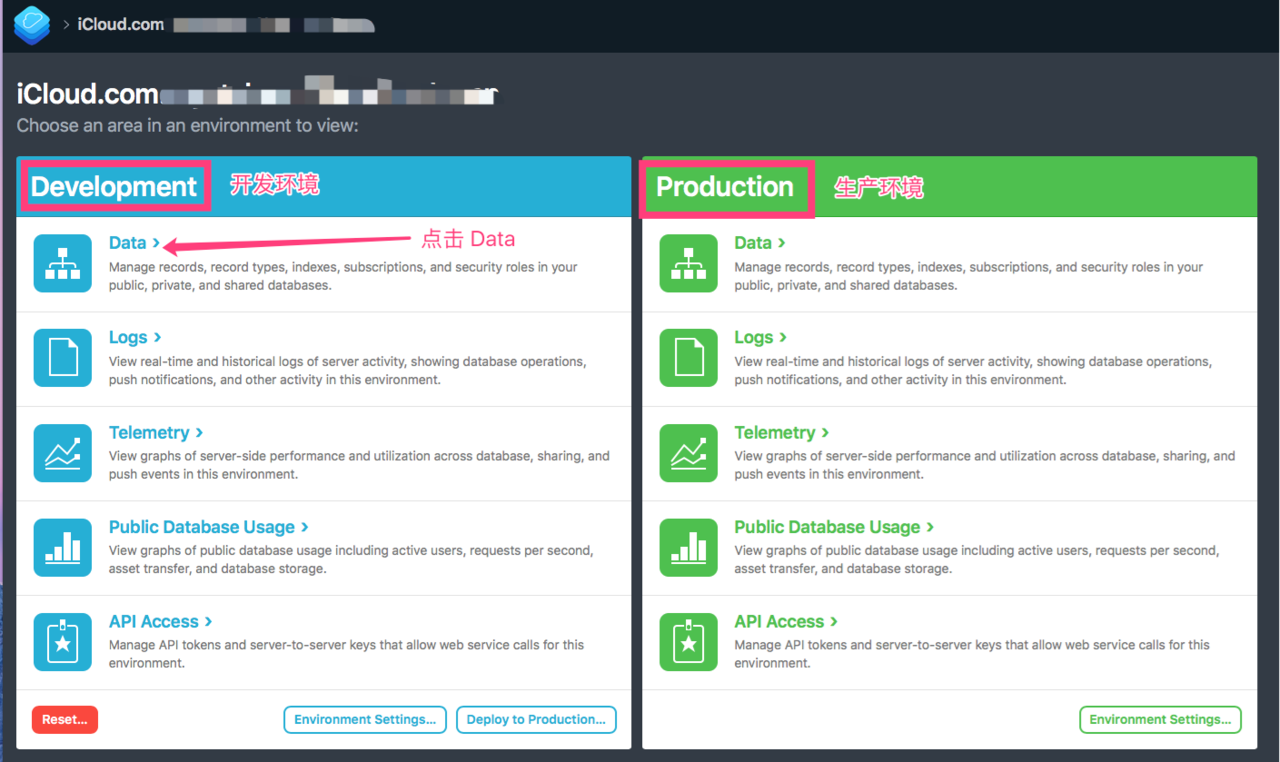The height and width of the screenshot is (762, 1280).
Task: Open Development Environment Settings... button
Action: [x=365, y=720]
